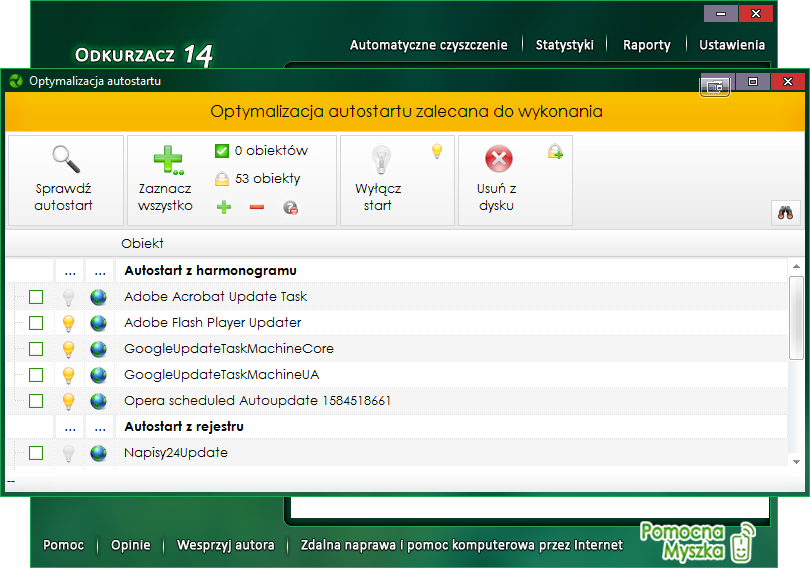Open the Statystyki menu in Odkurzacz window

click(565, 45)
